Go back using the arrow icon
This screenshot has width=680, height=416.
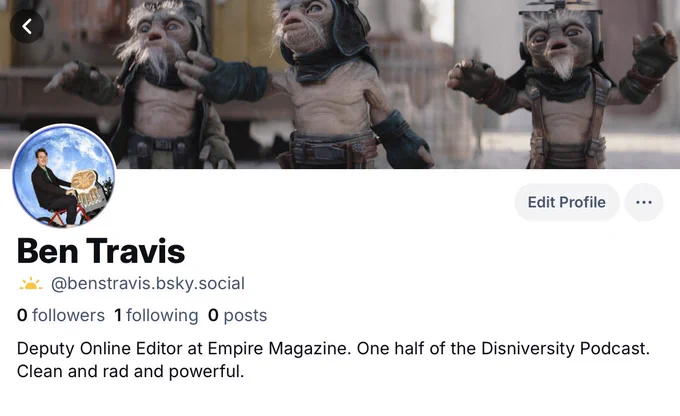(x=26, y=26)
